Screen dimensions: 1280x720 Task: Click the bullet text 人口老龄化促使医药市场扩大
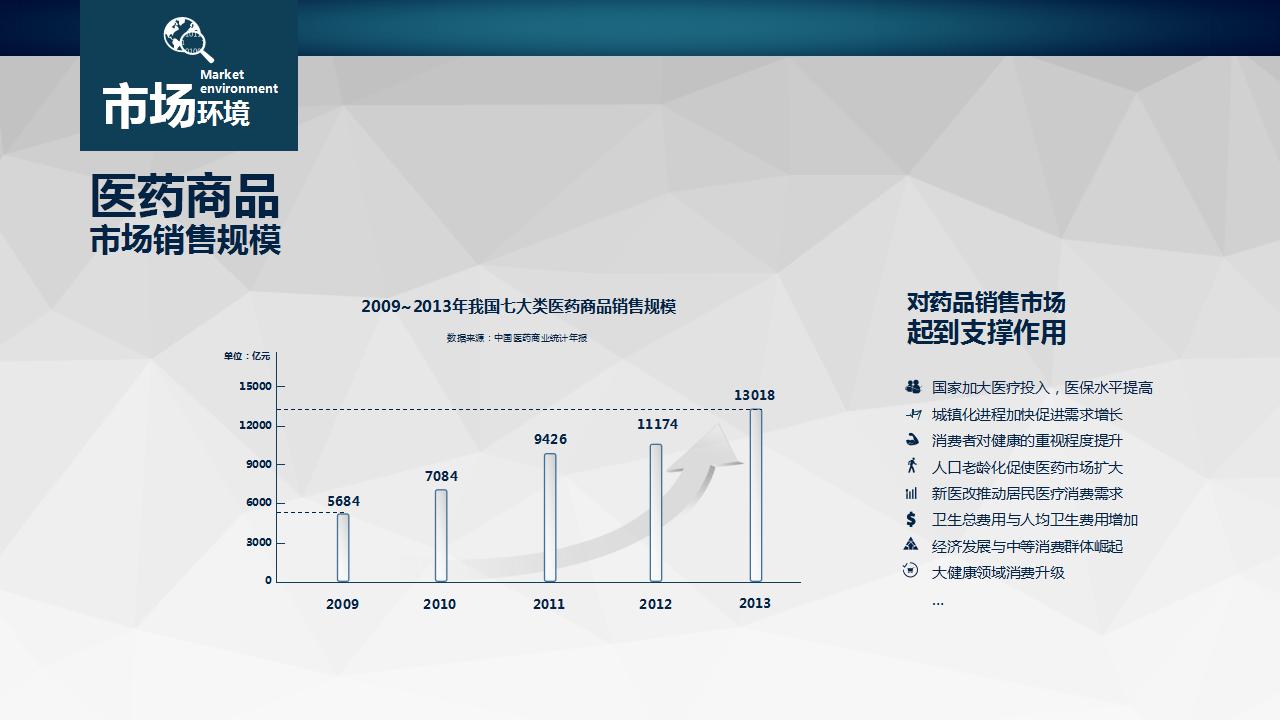click(1027, 467)
